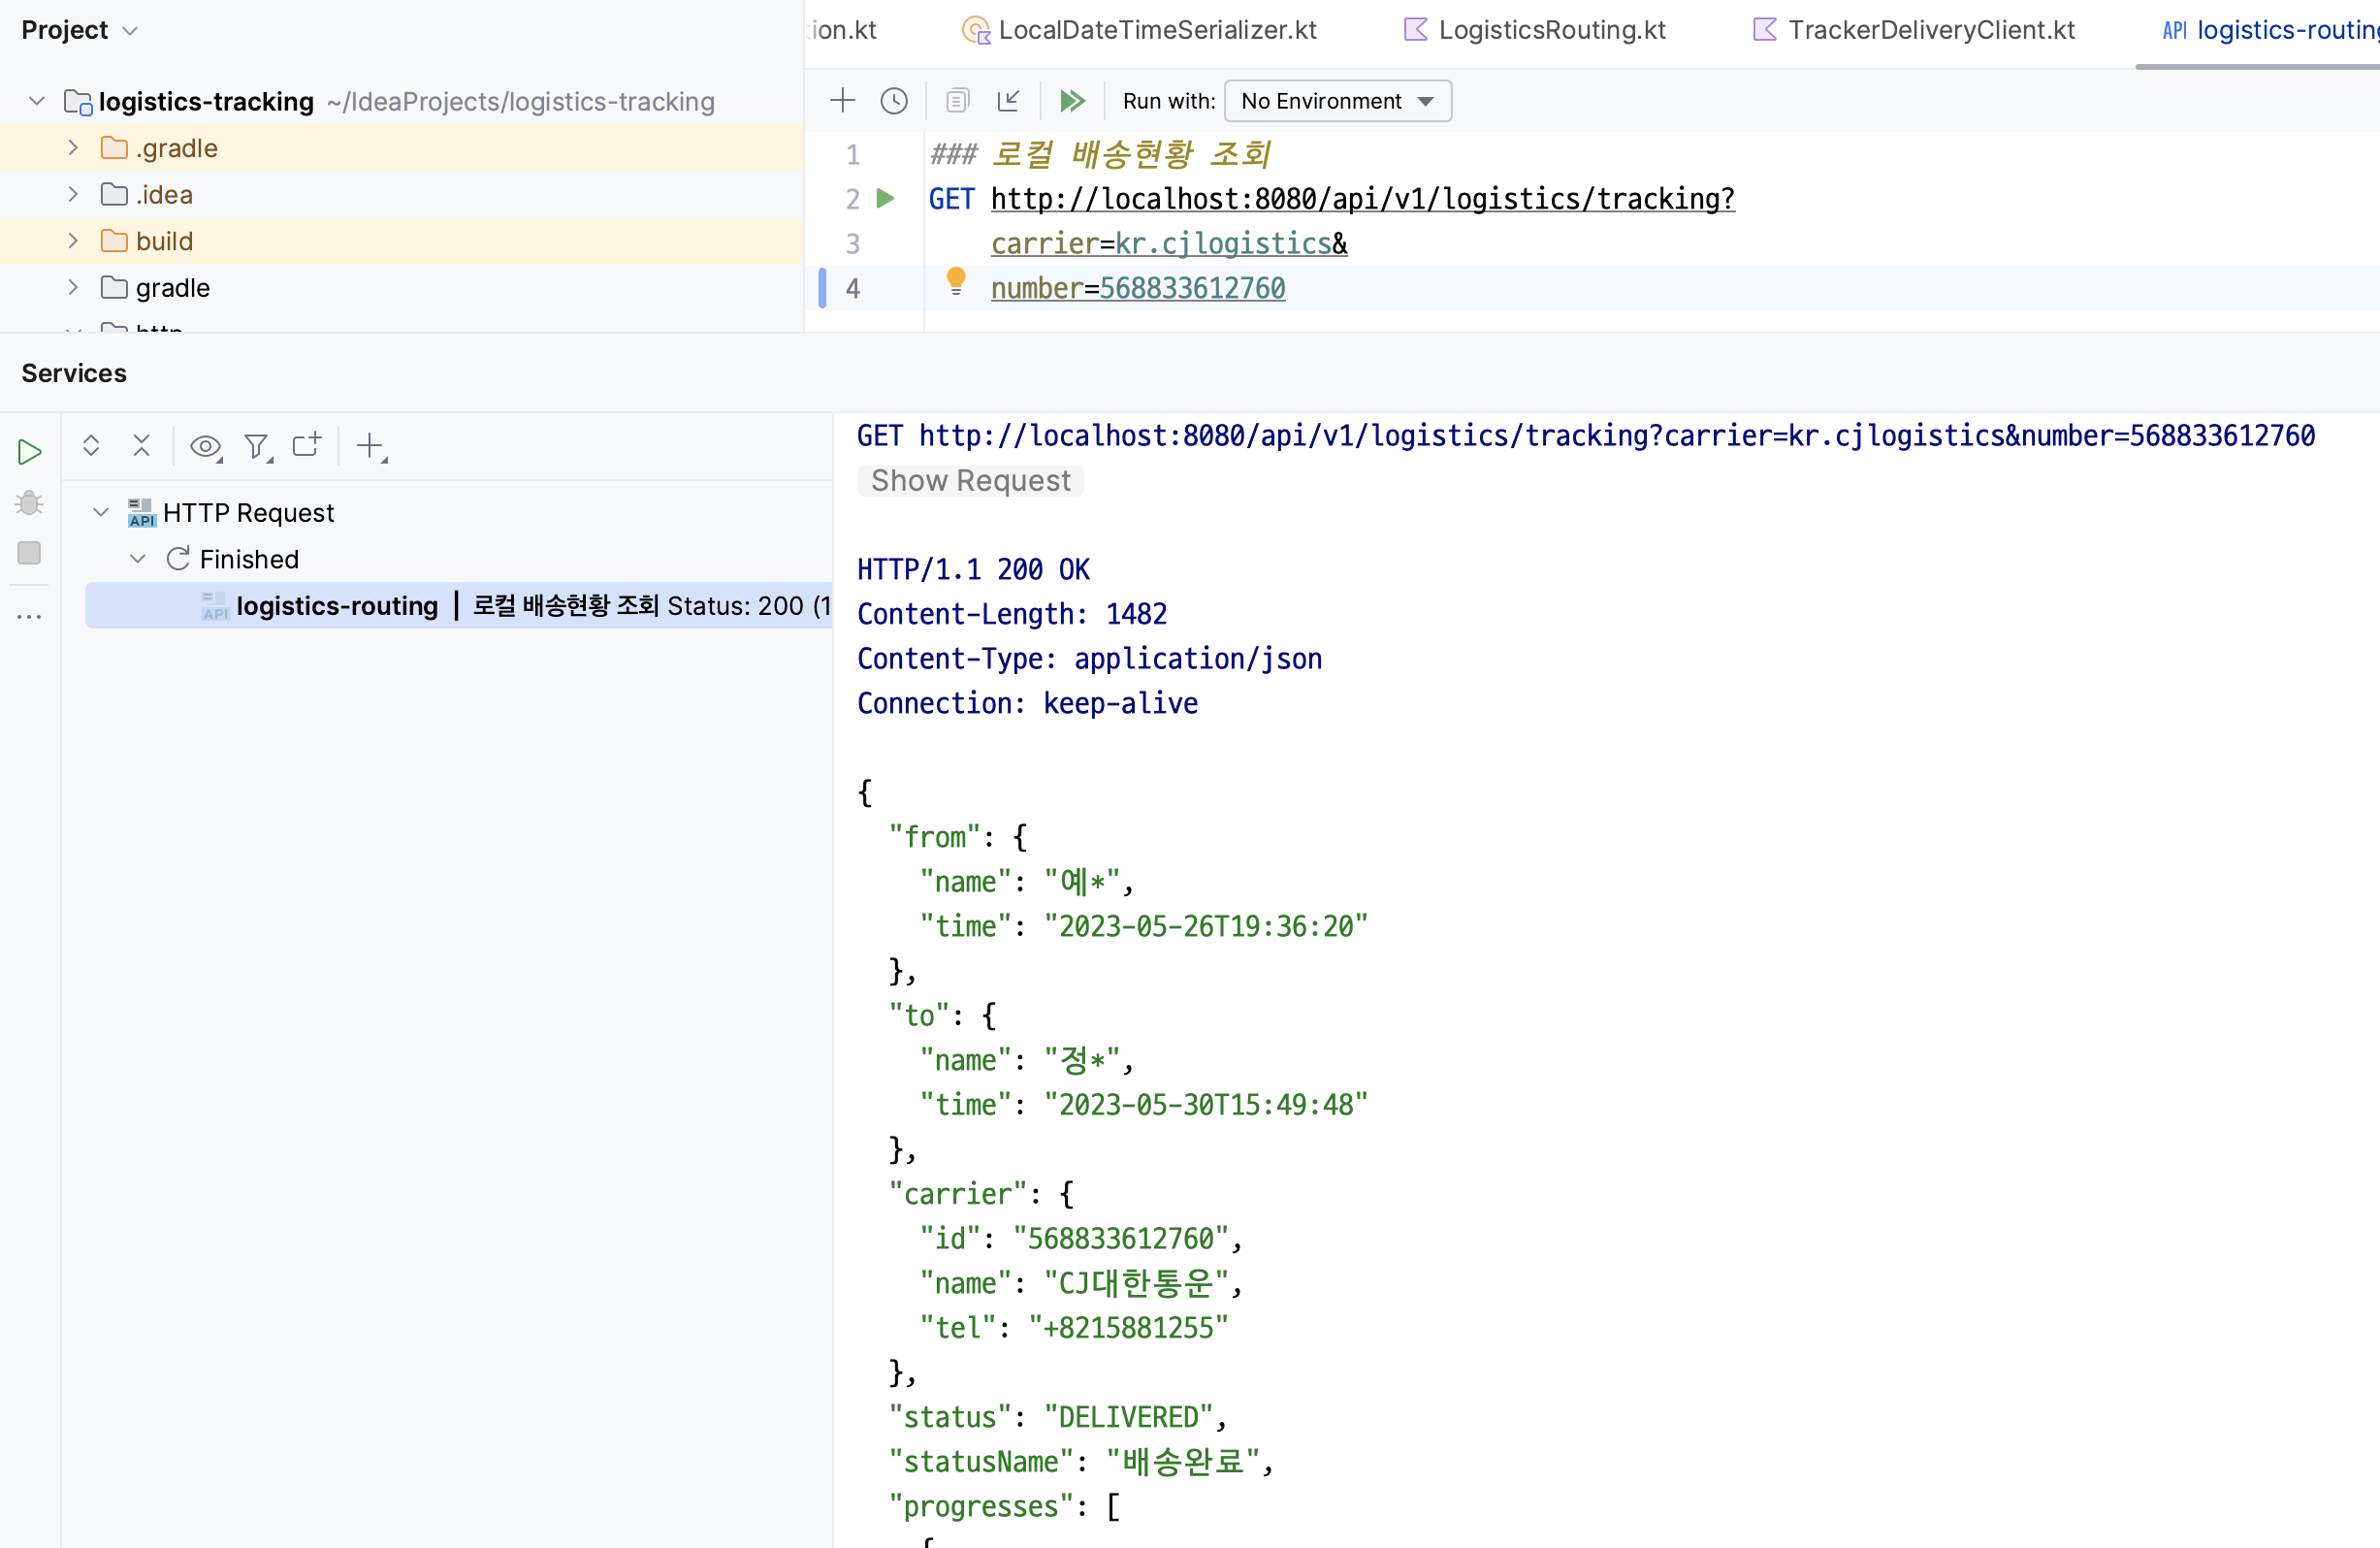The height and width of the screenshot is (1548, 2380).
Task: Click run all requests double-arrow icon
Action: point(1072,101)
